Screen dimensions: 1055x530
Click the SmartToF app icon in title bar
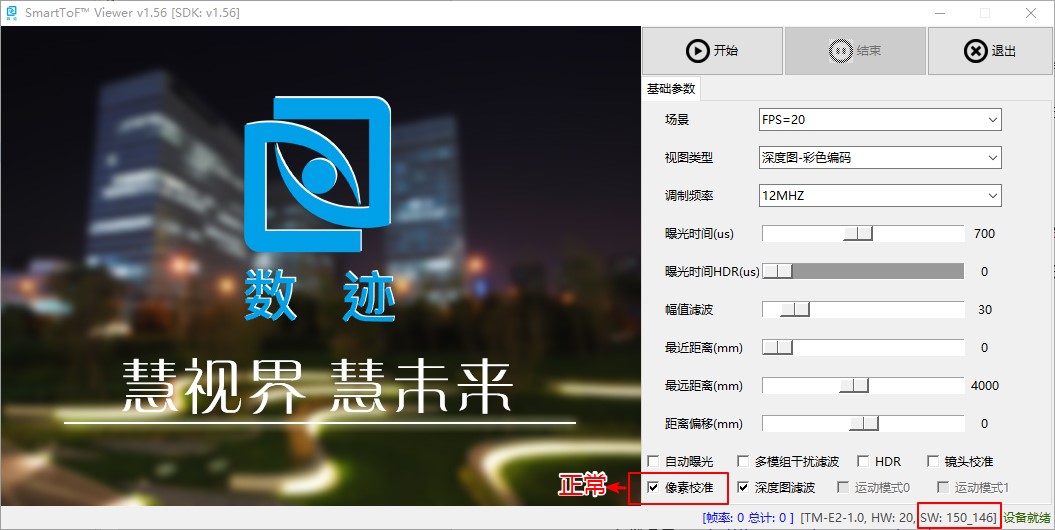pos(11,13)
